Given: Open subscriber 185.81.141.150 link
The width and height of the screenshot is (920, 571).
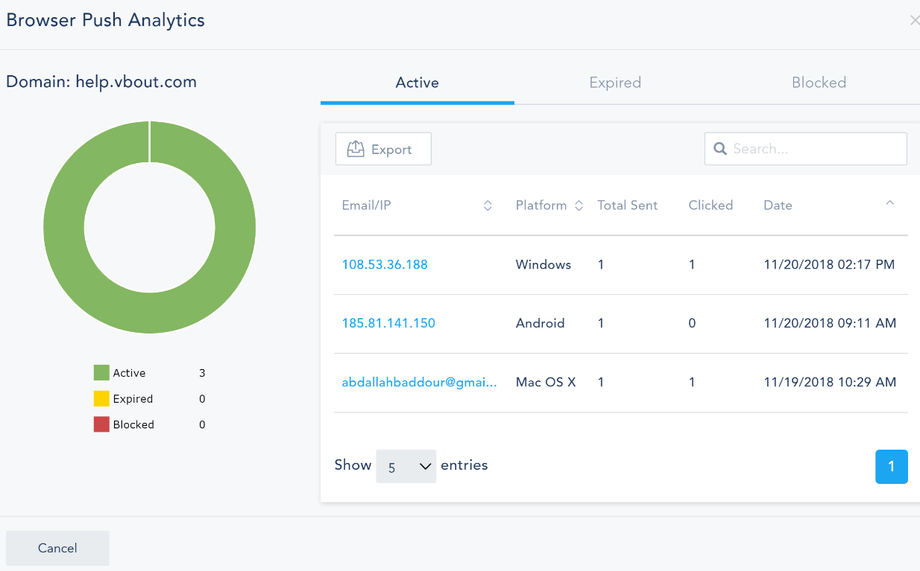Looking at the screenshot, I should tap(389, 323).
